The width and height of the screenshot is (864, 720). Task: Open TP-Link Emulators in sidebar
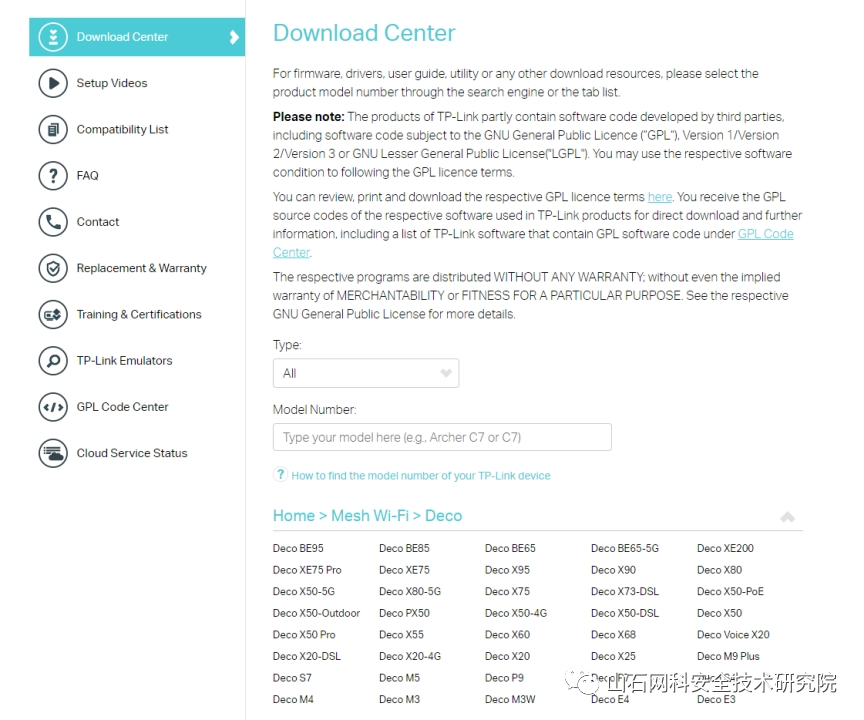(x=124, y=361)
